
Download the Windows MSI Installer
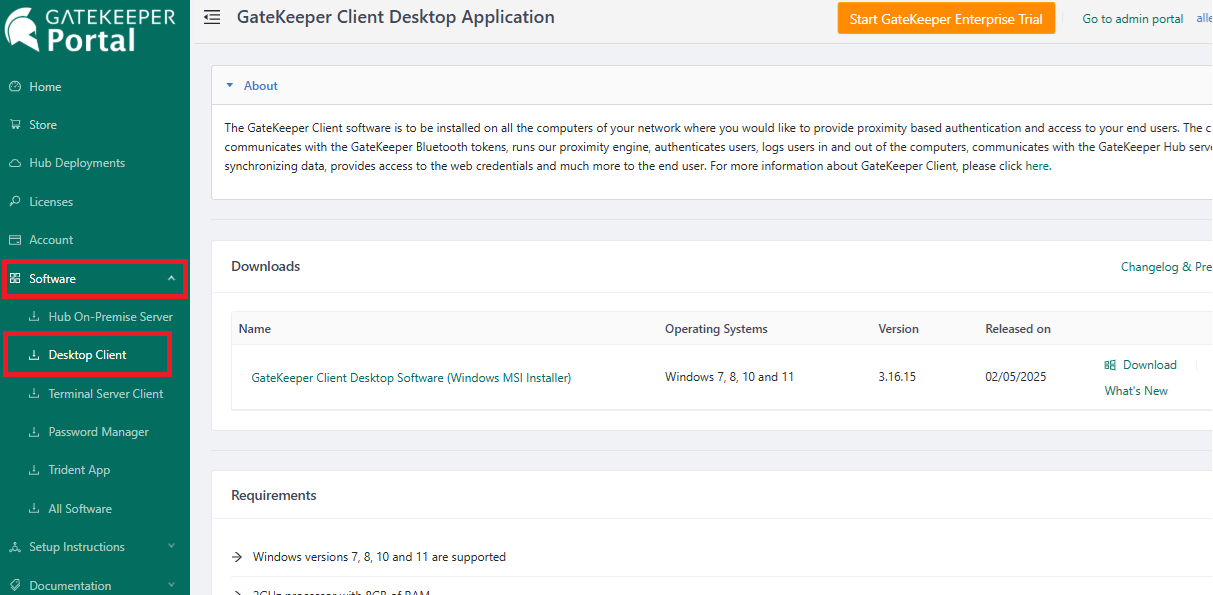tap(1150, 365)
